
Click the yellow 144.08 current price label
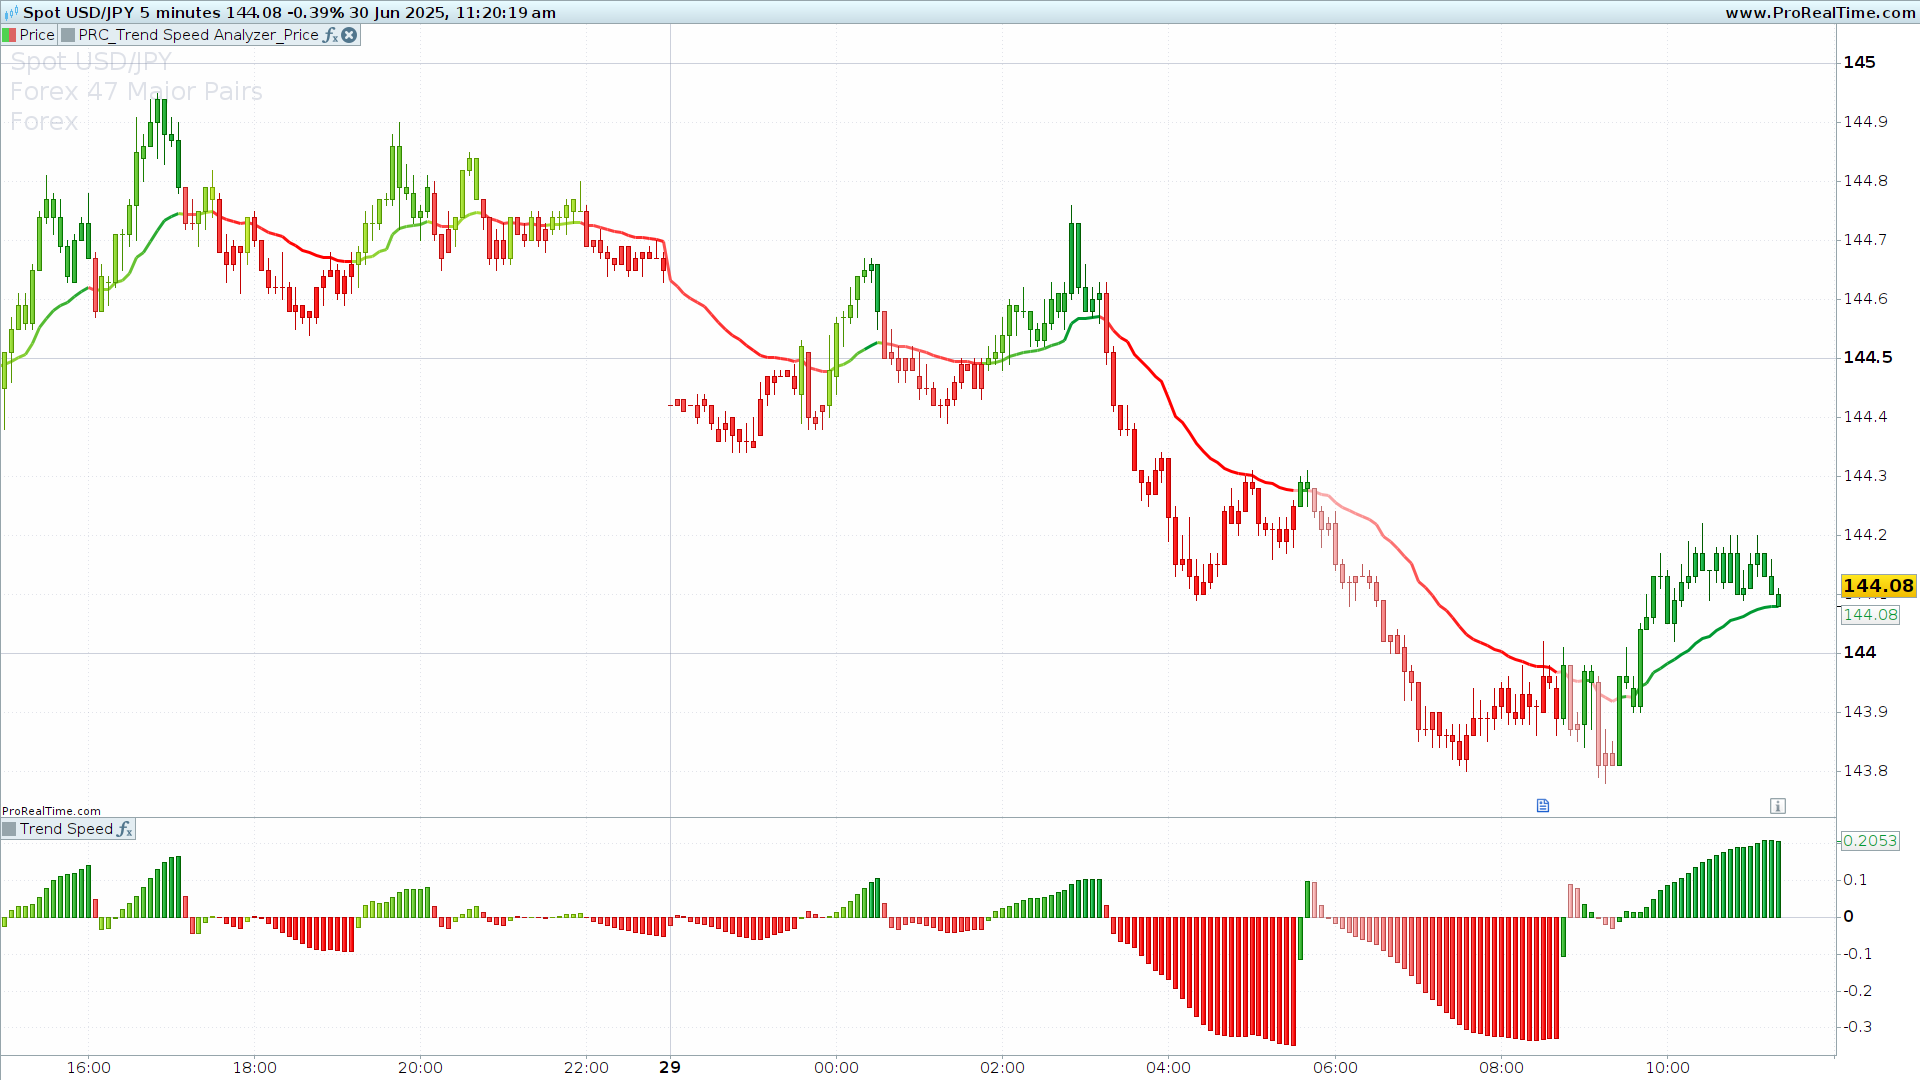click(1878, 586)
